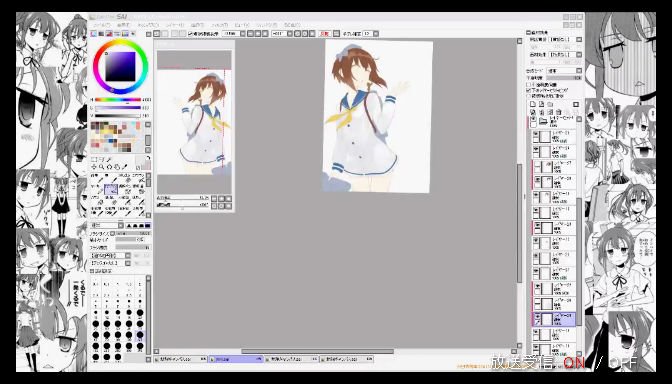The height and width of the screenshot is (384, 672).
Task: Click the brush density slider
Action: click(x=133, y=247)
